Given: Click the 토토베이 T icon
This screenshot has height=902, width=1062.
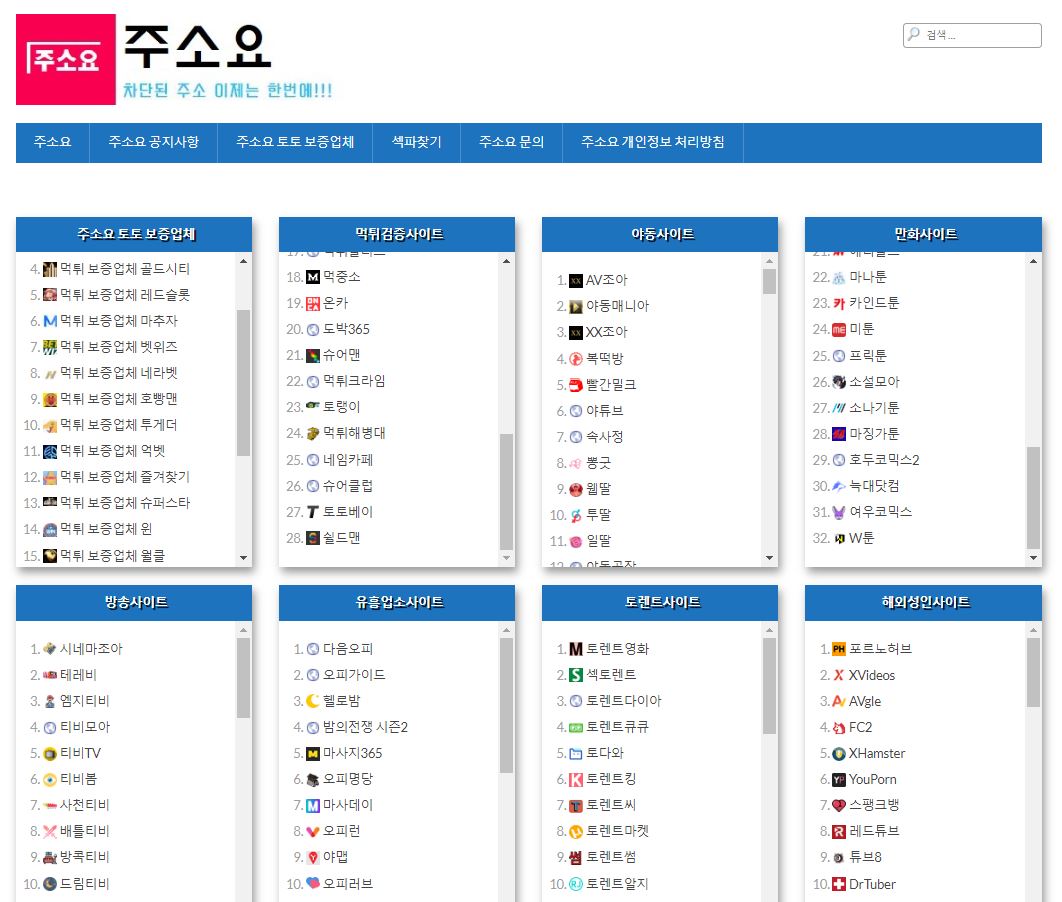Looking at the screenshot, I should click(x=312, y=512).
